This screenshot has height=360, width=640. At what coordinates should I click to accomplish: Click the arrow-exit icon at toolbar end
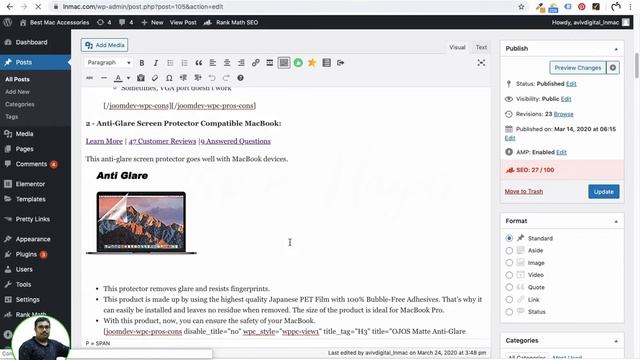(340, 63)
